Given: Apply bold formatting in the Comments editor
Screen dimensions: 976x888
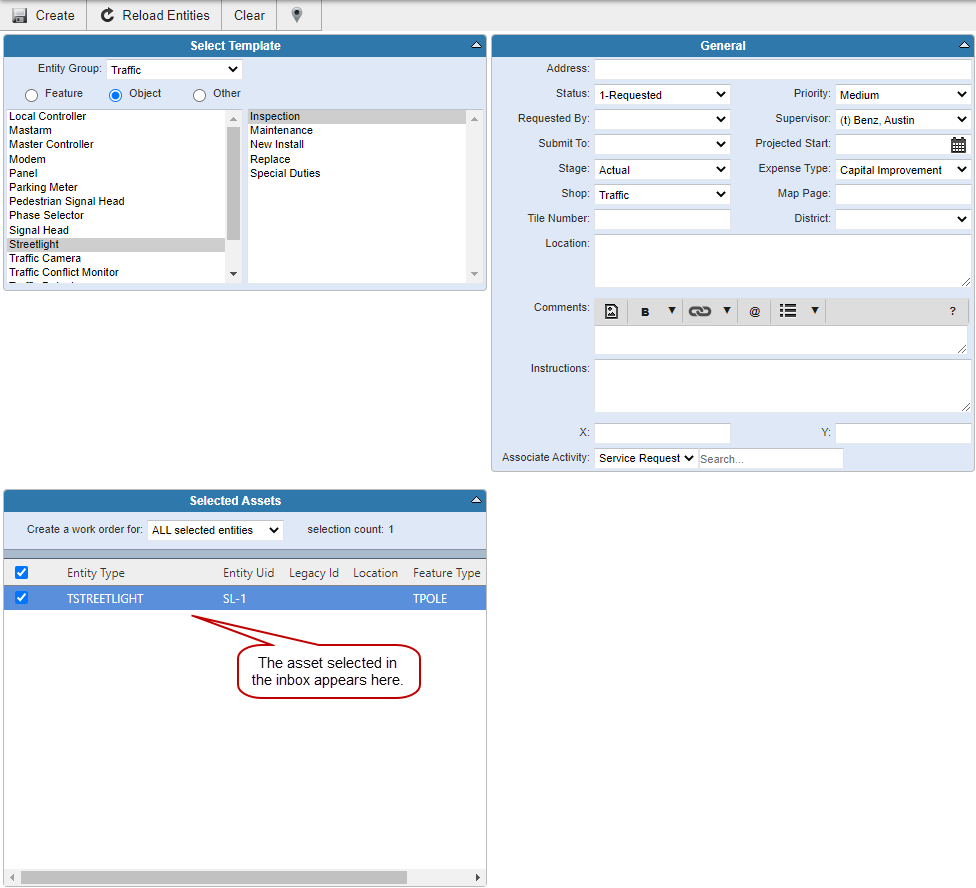Looking at the screenshot, I should 646,311.
